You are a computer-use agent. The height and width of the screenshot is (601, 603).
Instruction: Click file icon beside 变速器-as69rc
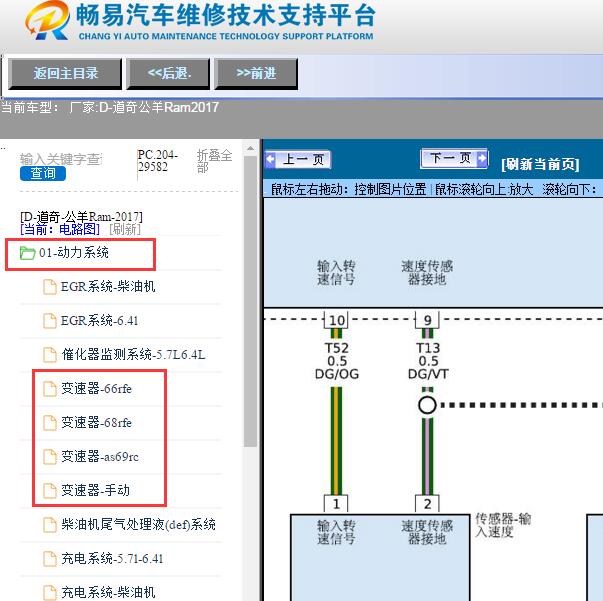(x=50, y=457)
